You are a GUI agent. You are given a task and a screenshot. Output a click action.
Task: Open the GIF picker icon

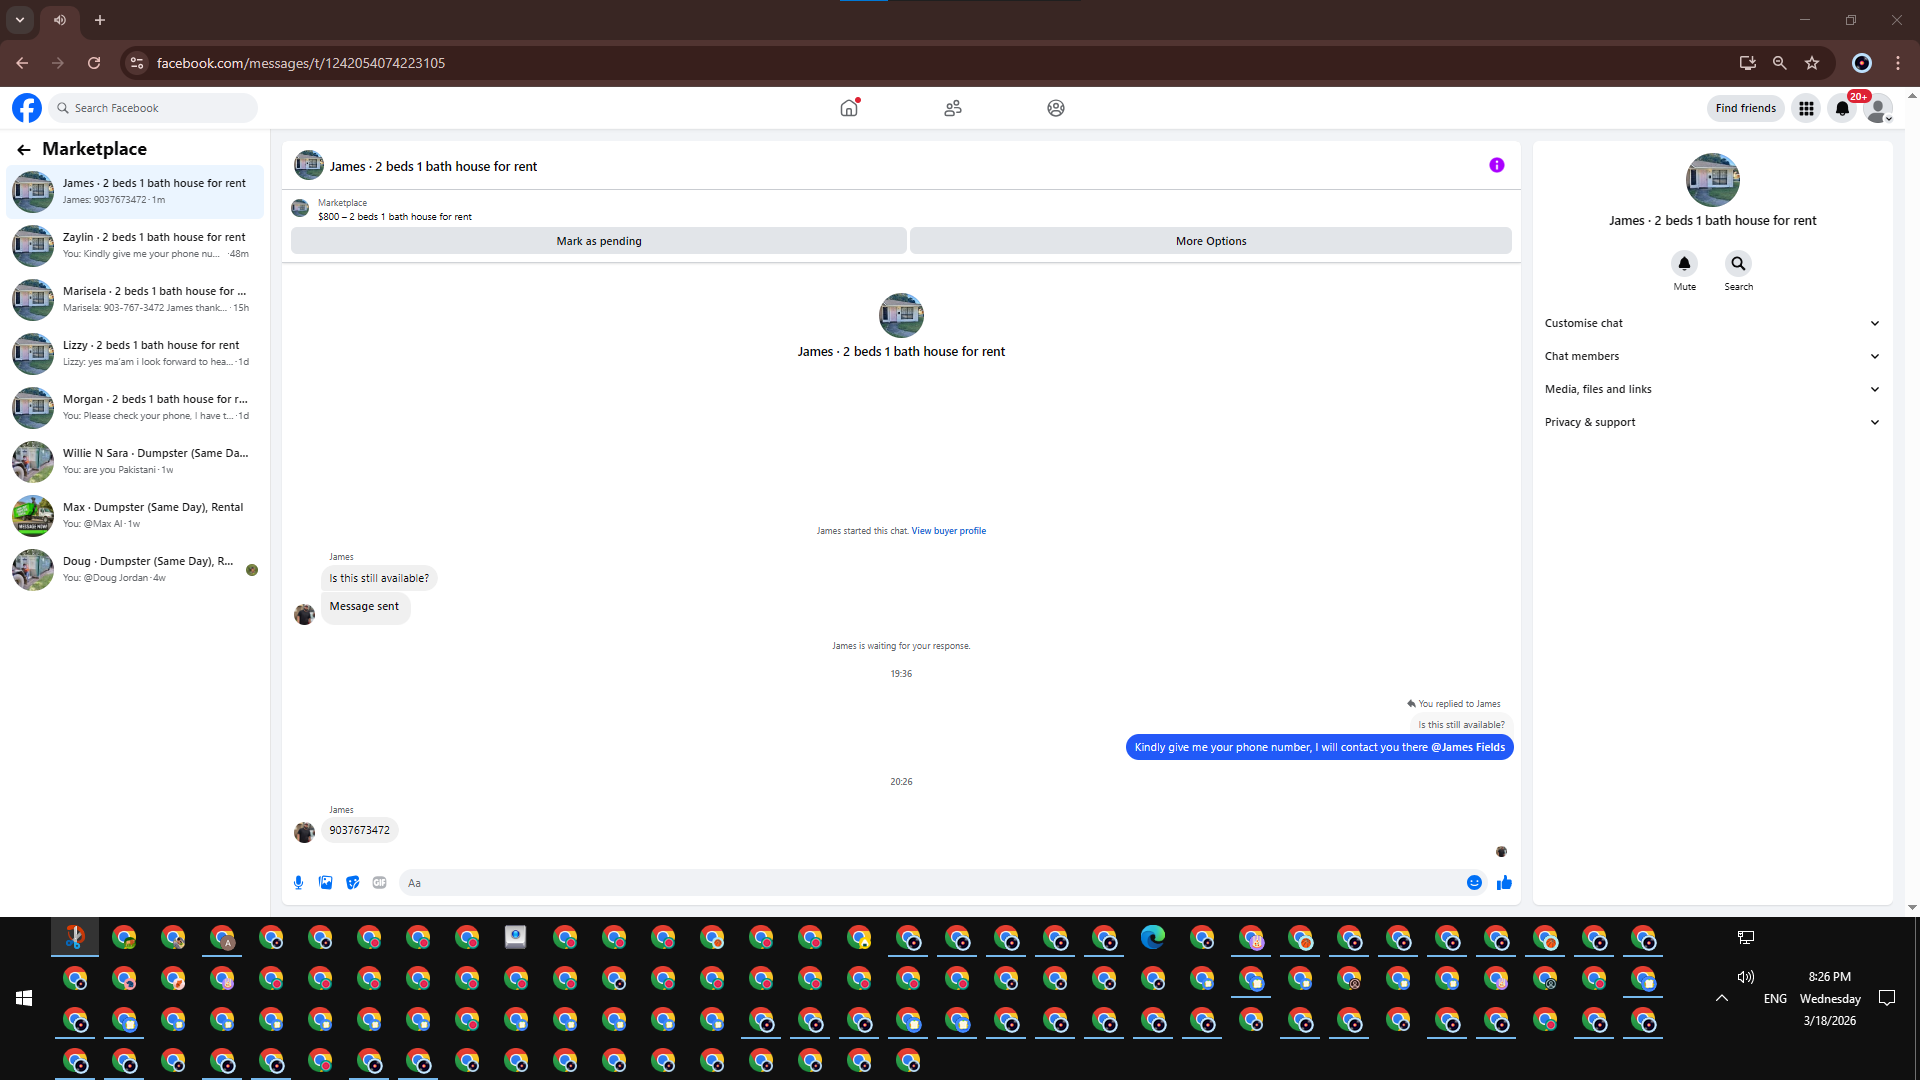pyautogui.click(x=379, y=883)
